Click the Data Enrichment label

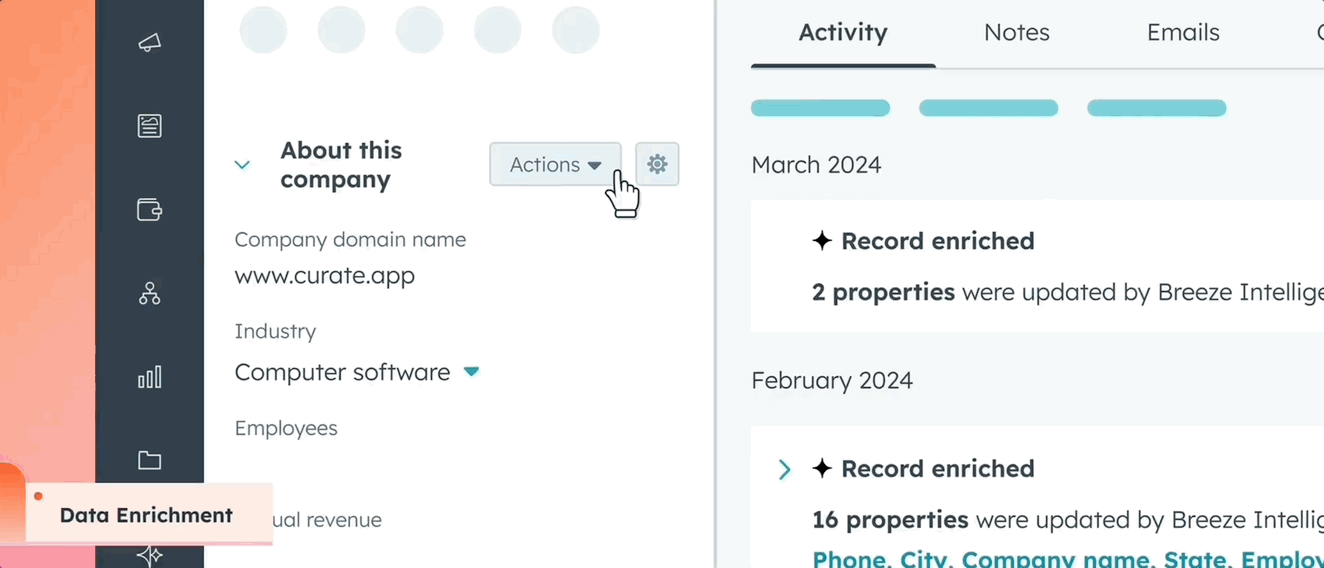146,516
